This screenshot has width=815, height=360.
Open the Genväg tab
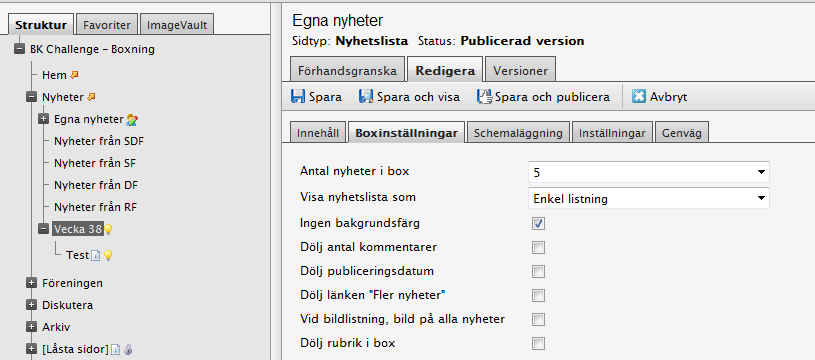click(681, 133)
